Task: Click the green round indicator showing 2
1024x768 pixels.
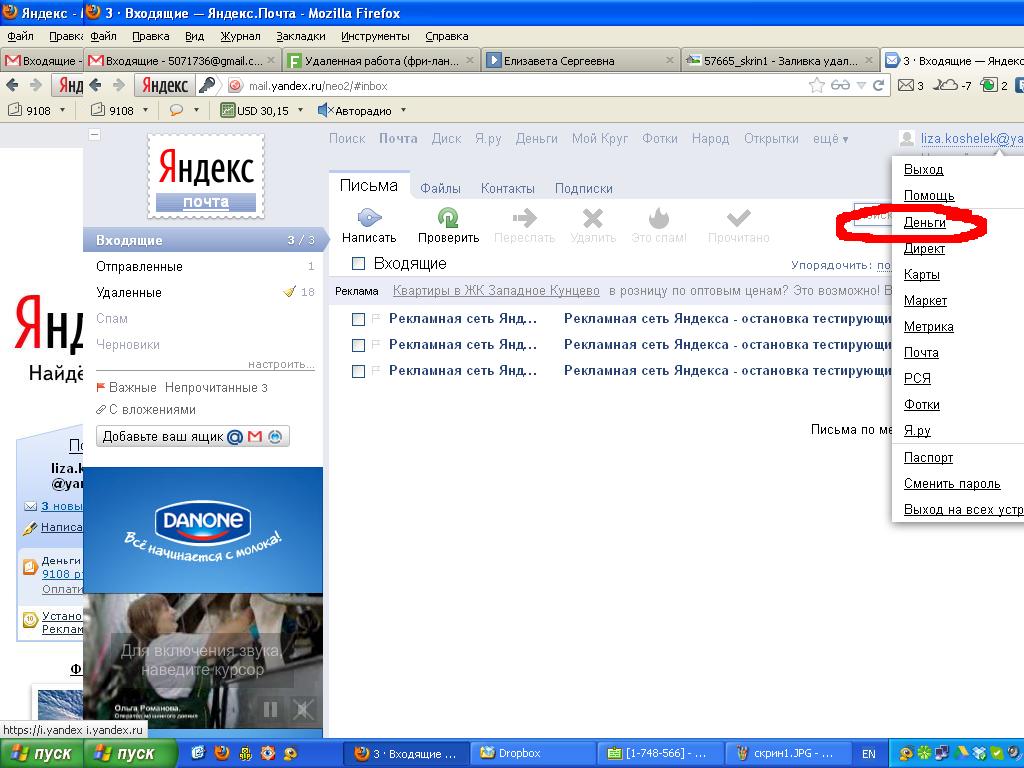Action: (995, 86)
